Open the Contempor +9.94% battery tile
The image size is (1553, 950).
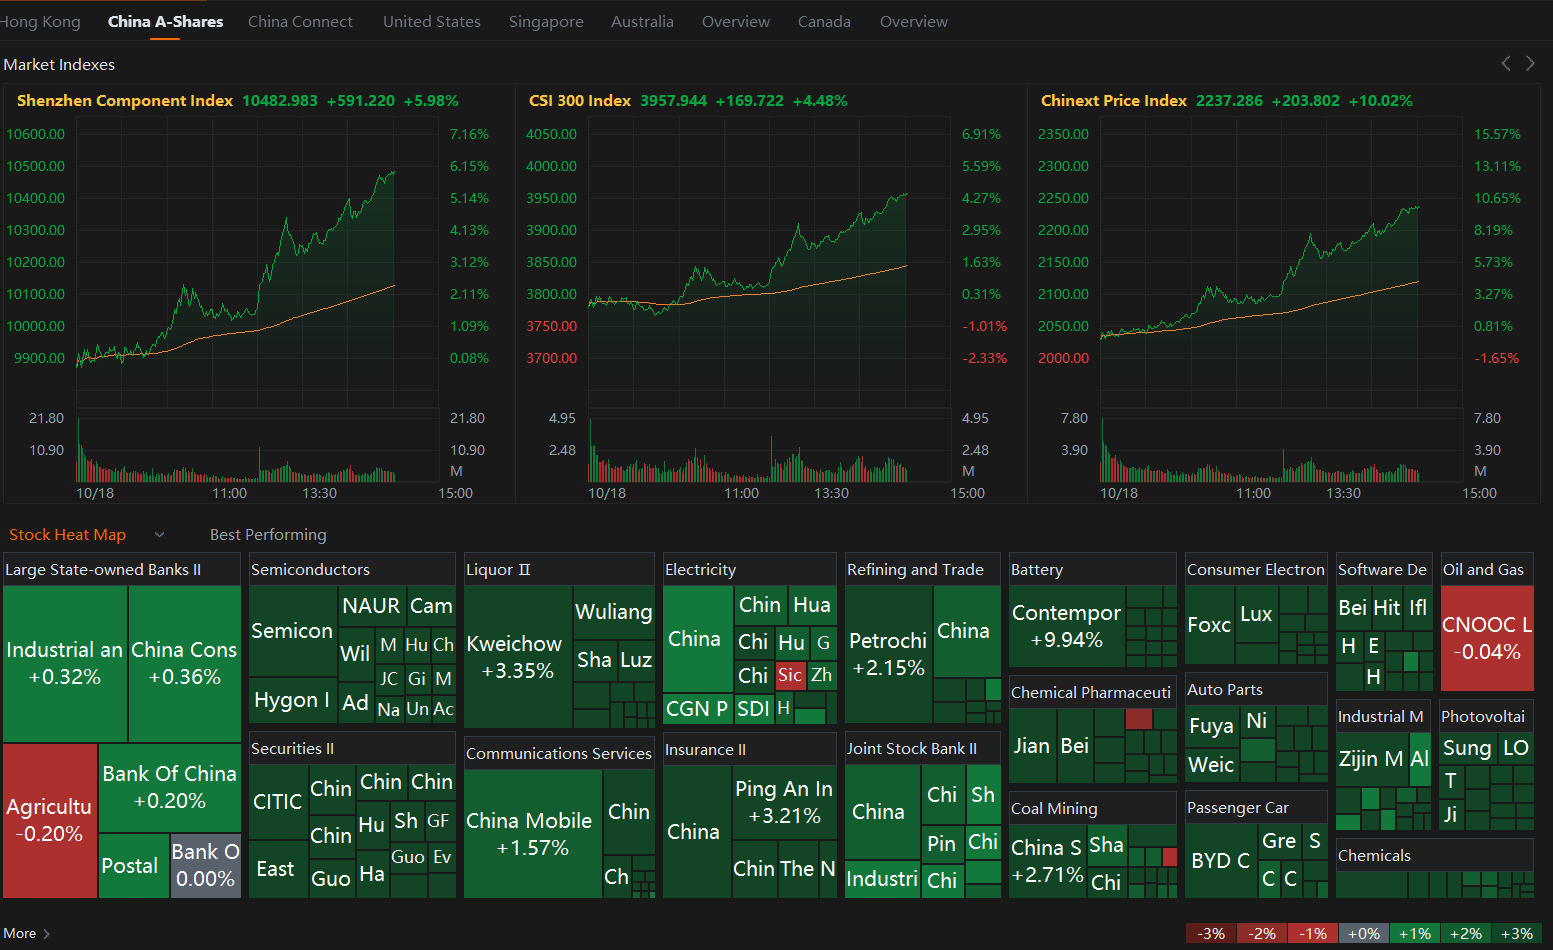tap(1067, 627)
